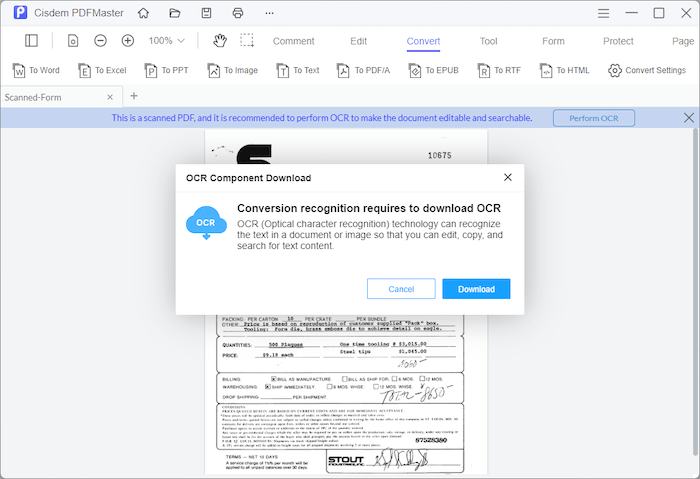Open Convert Settings gear option
This screenshot has width=700, height=479.
pyautogui.click(x=647, y=71)
